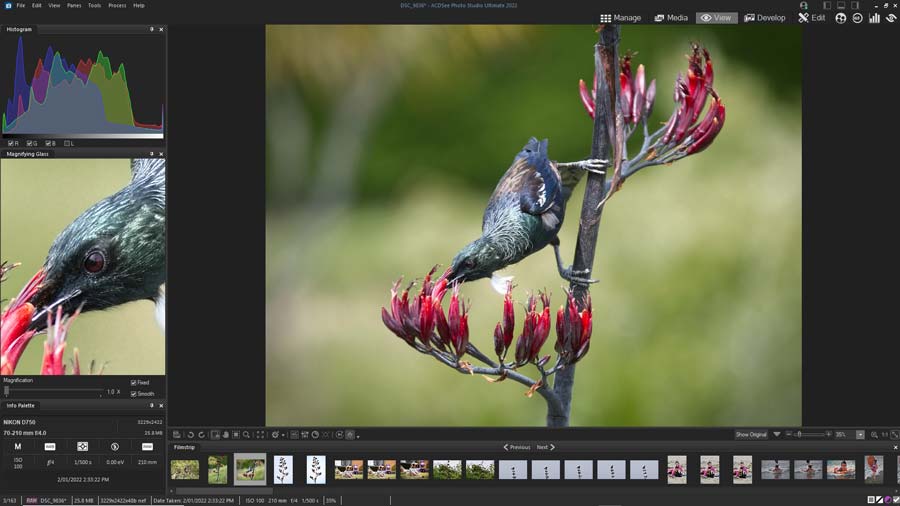
Task: Uncheck the Smooth checkbox
Action: [133, 393]
